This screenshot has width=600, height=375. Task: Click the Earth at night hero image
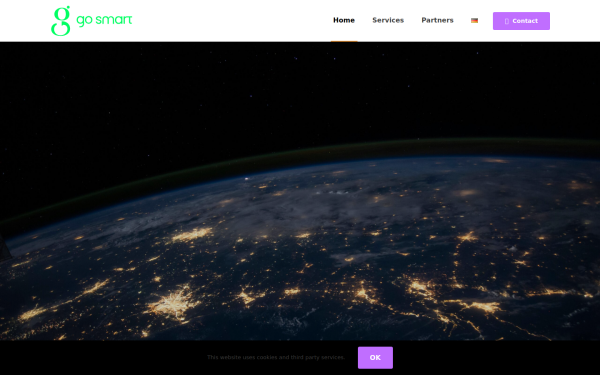[x=300, y=191]
